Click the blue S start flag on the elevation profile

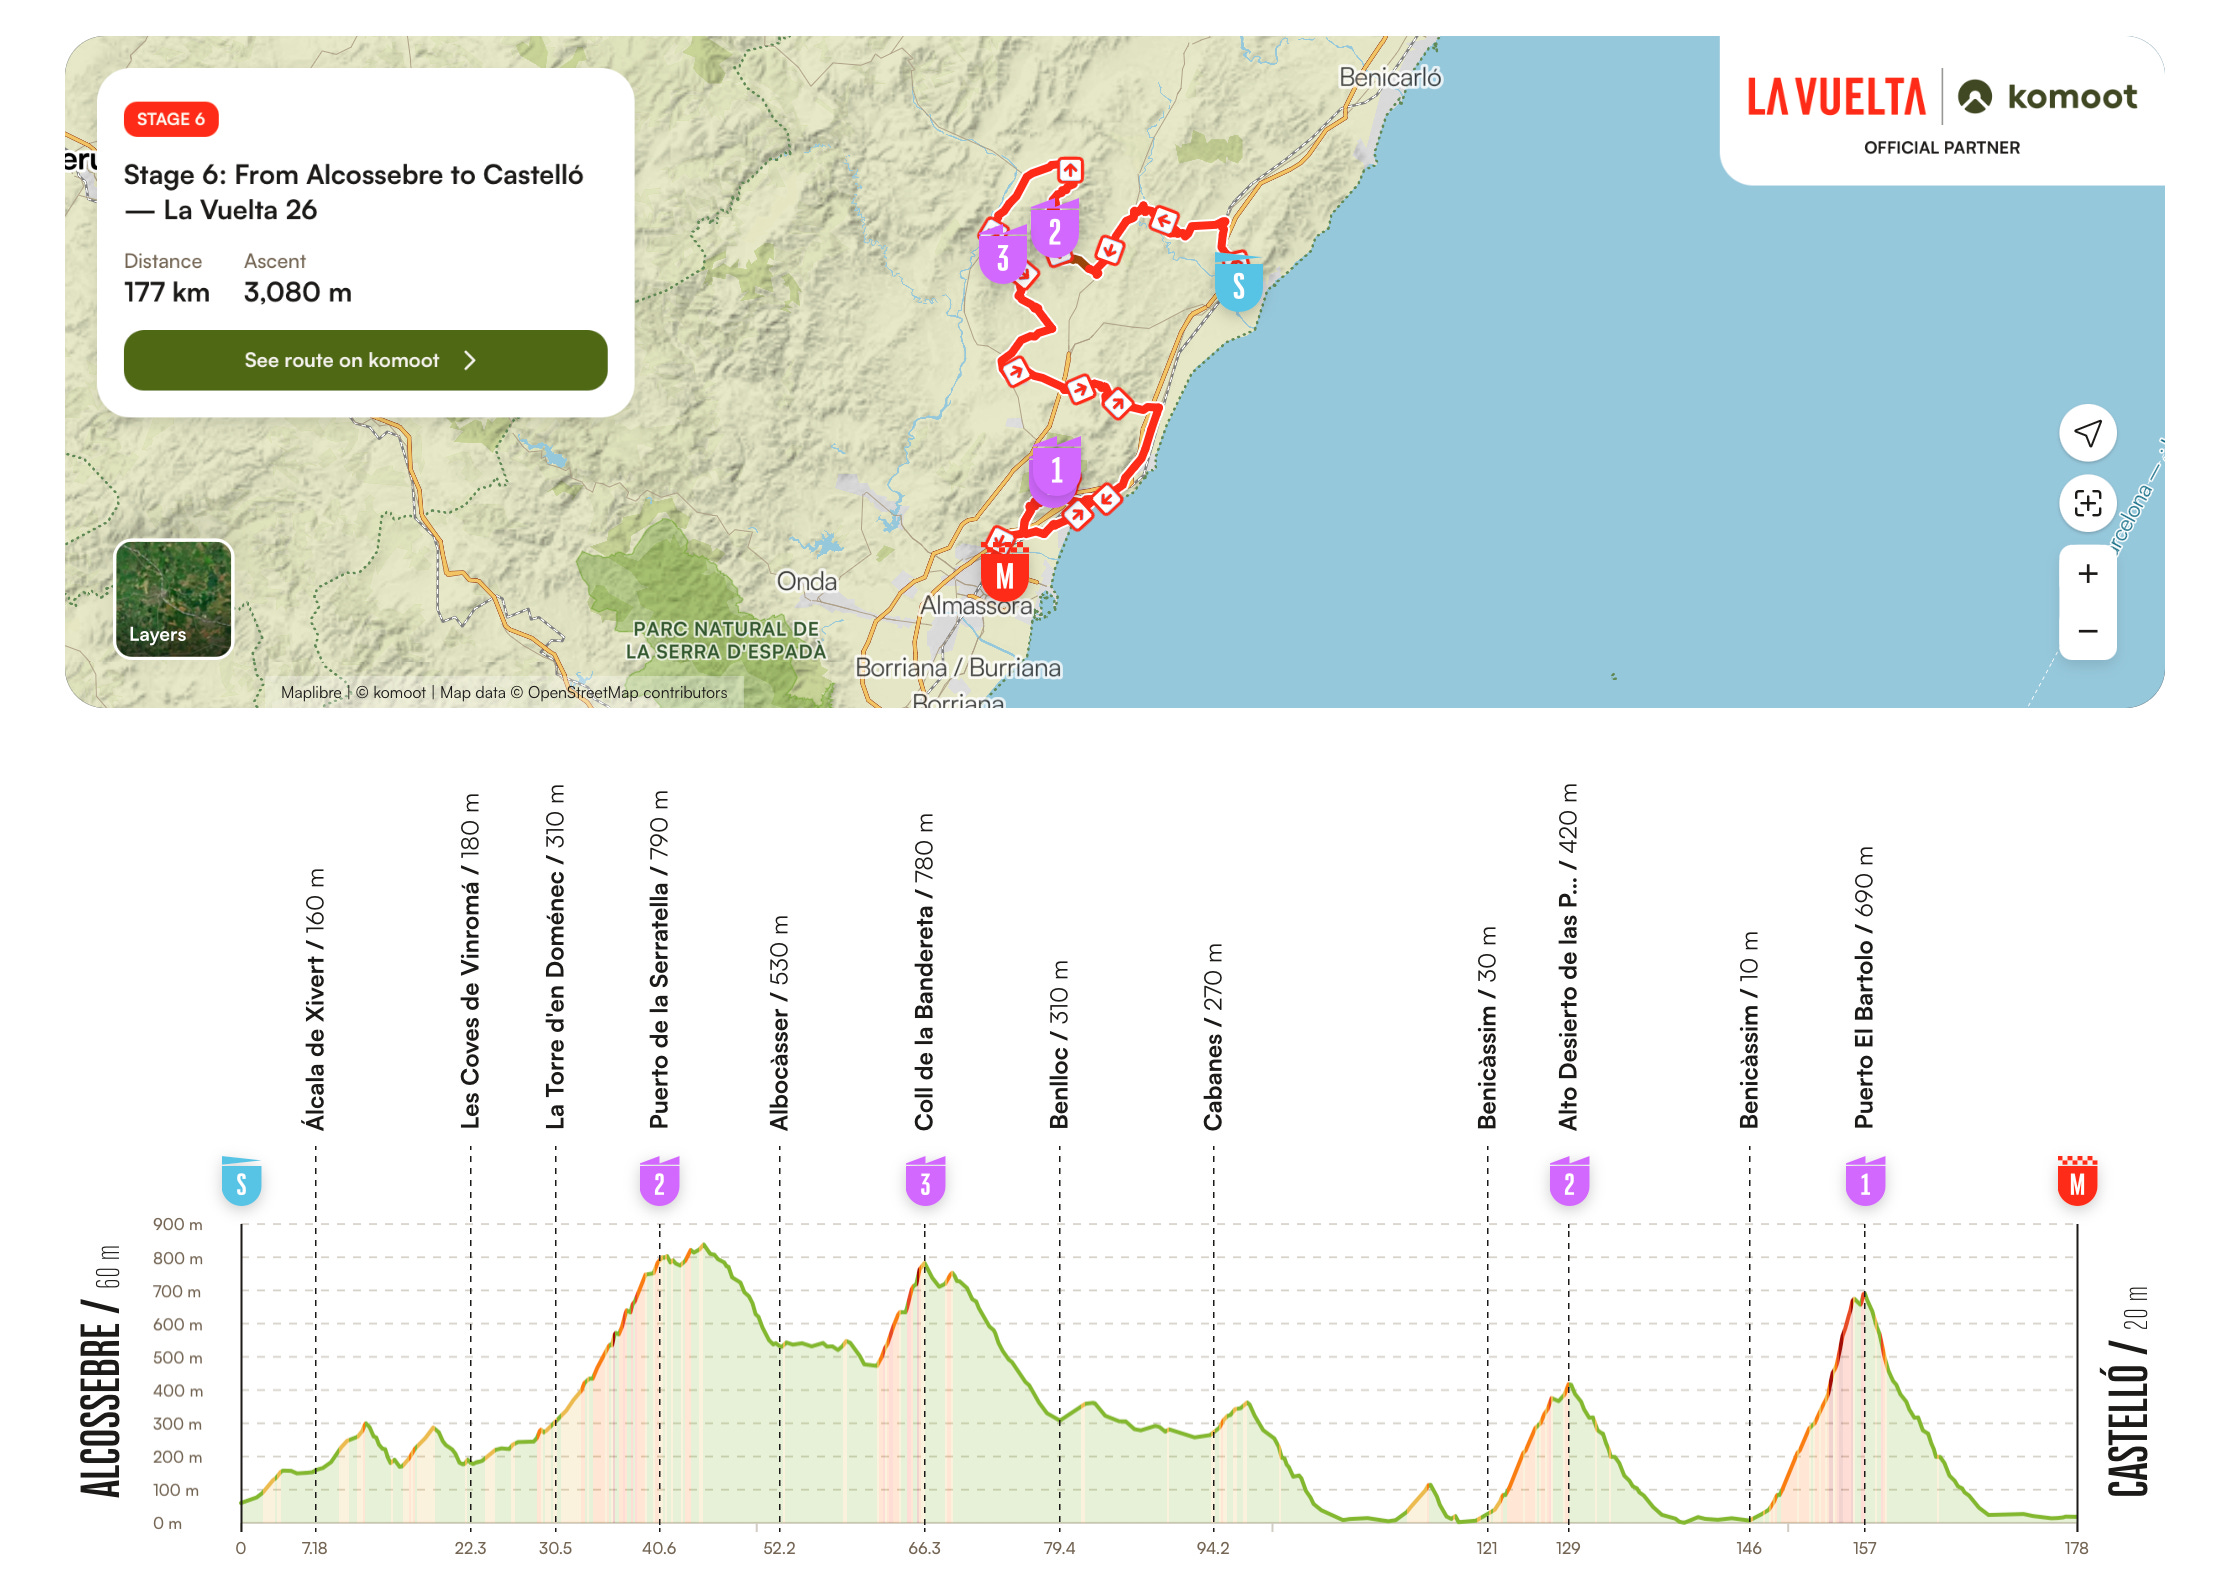(241, 1182)
